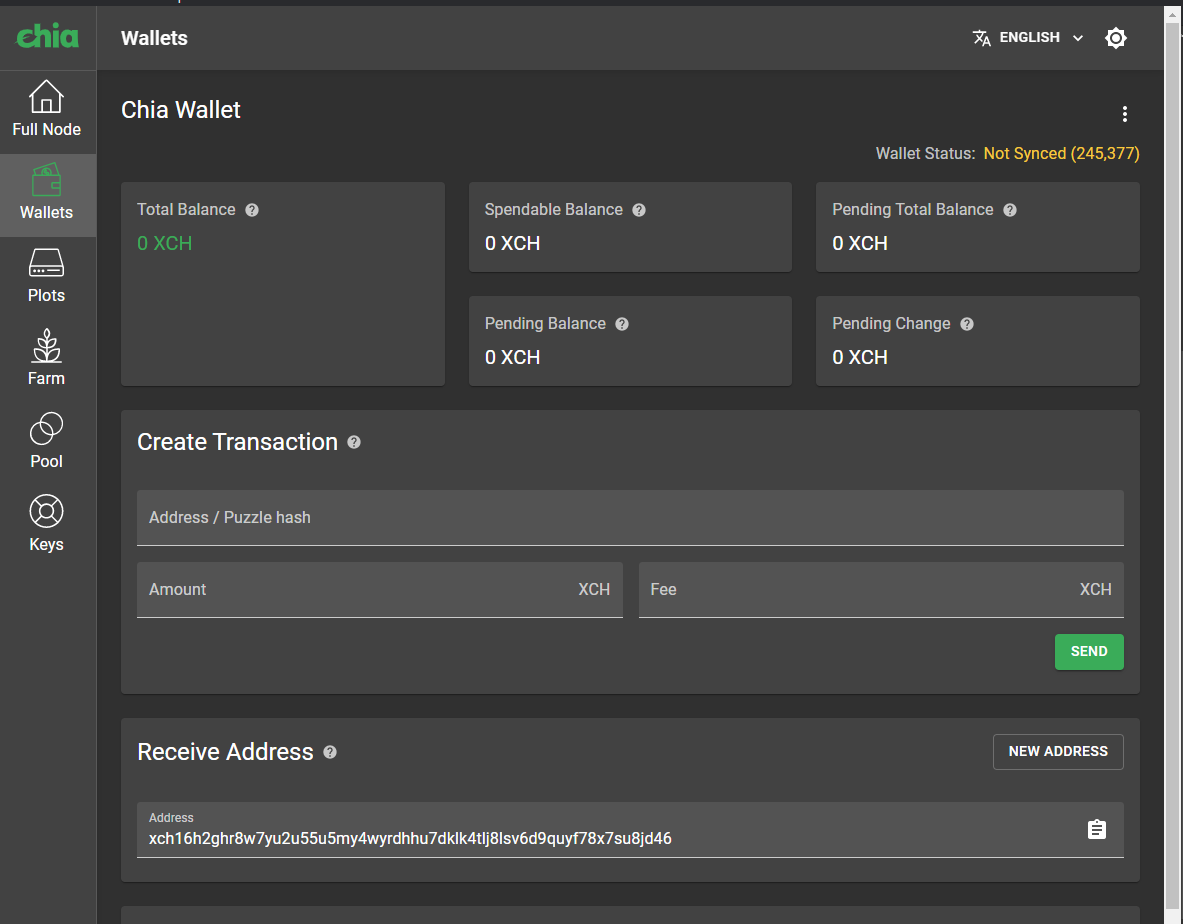Show help for Pending Total Balance
This screenshot has width=1183, height=924.
(1010, 210)
